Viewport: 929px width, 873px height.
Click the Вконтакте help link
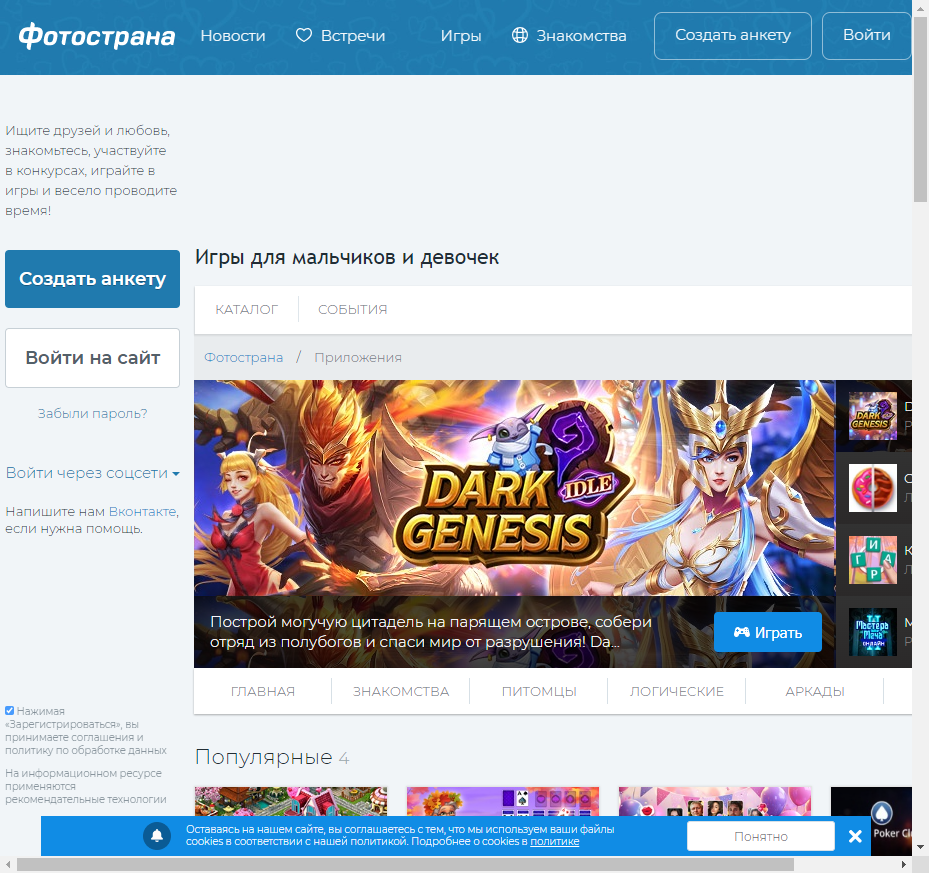(x=142, y=511)
